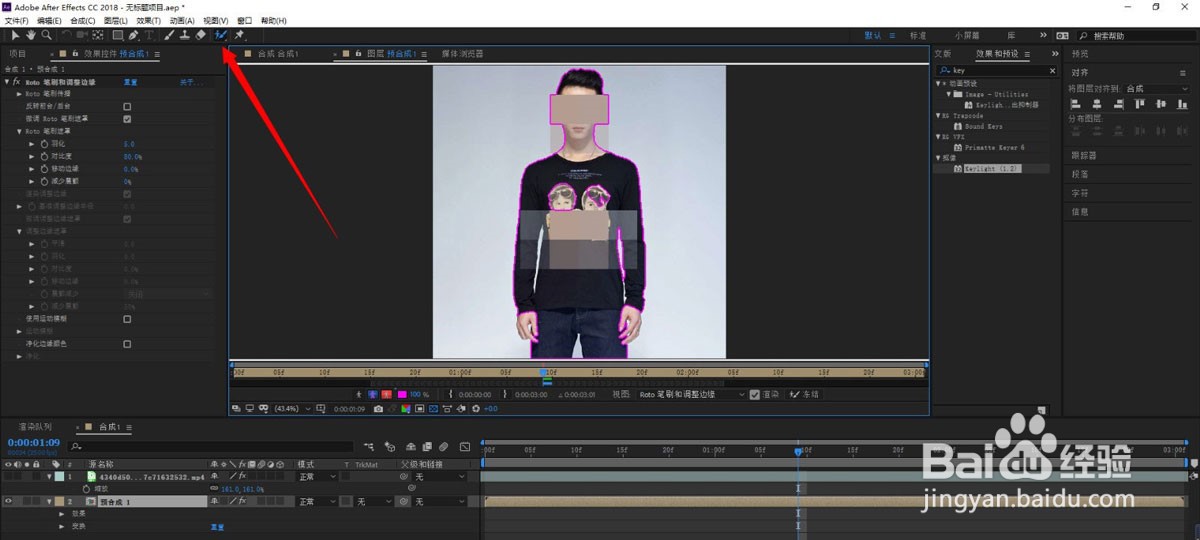The image size is (1200, 540).
Task: Open 效果(T) menu
Action: click(148, 20)
